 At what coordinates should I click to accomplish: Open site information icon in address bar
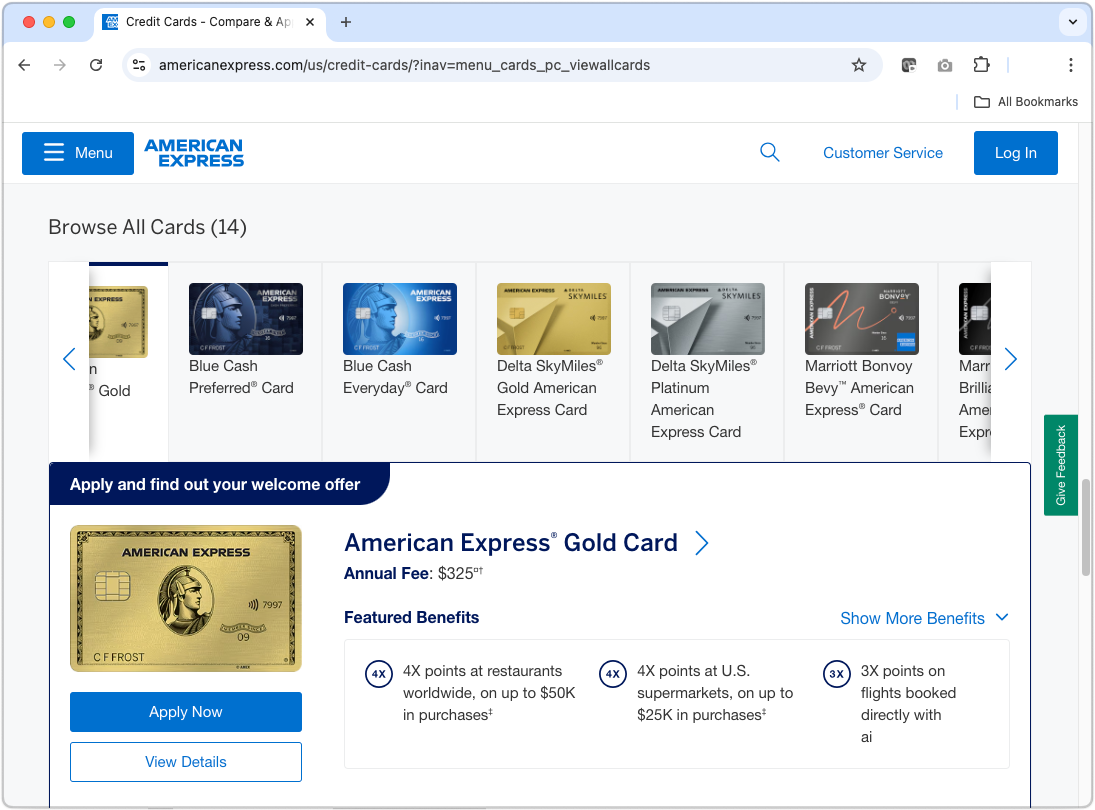[139, 65]
